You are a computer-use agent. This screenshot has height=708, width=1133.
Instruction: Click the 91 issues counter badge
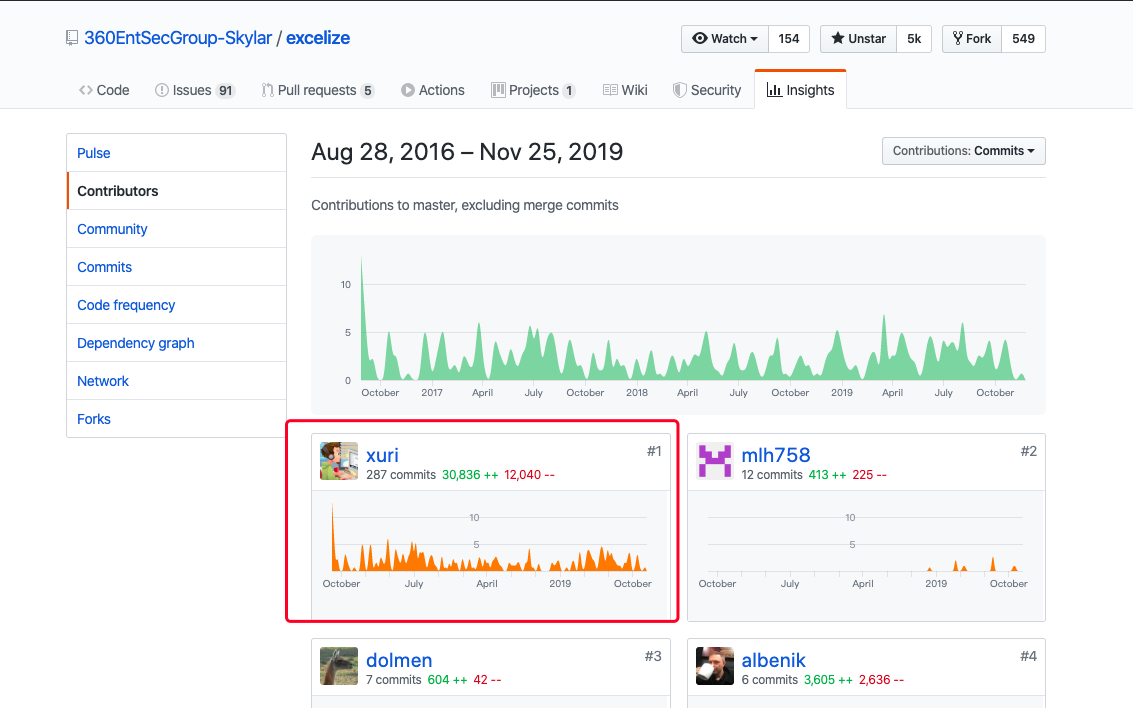pos(225,91)
